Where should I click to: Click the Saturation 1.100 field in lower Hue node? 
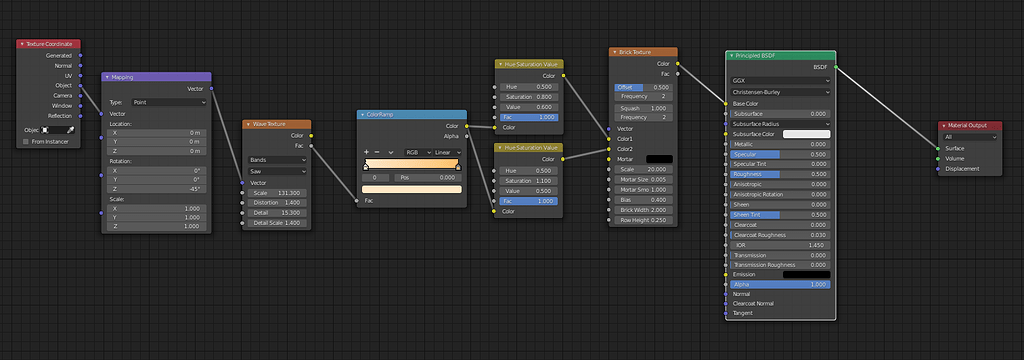click(x=529, y=181)
